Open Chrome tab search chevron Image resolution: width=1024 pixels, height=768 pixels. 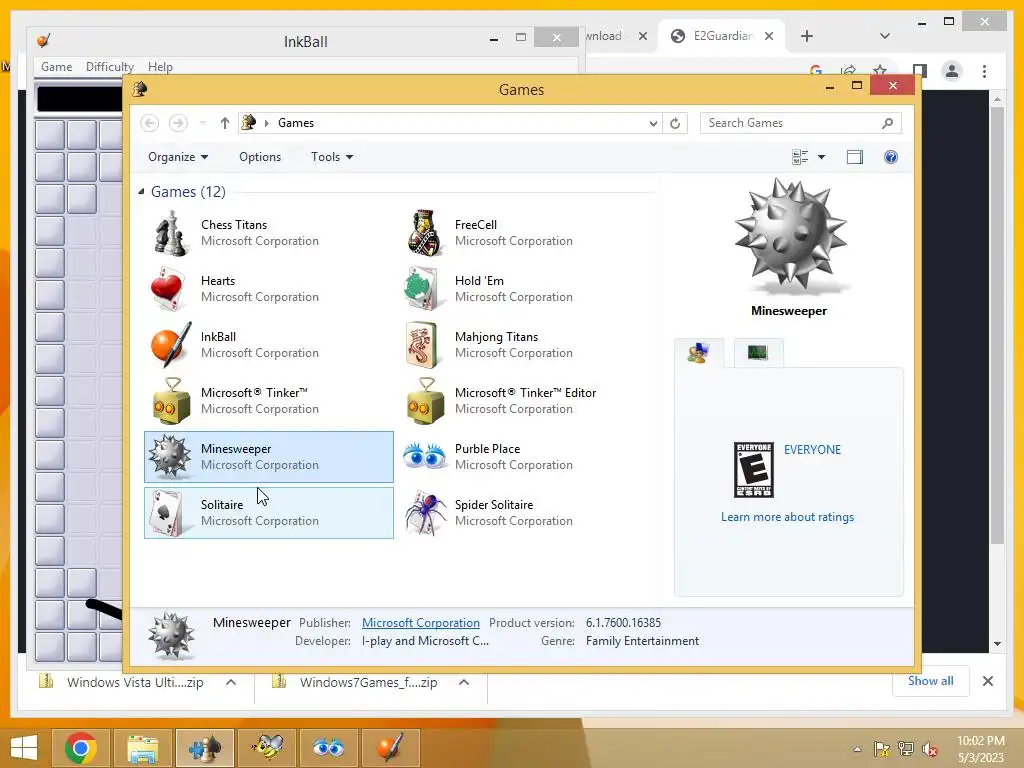tap(885, 36)
